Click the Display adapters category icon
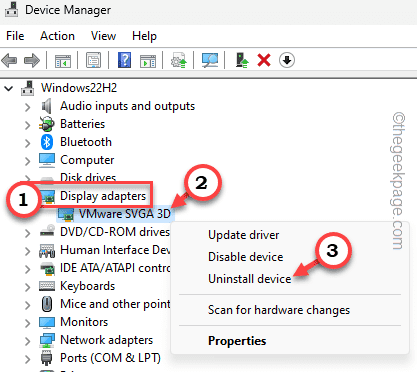The width and height of the screenshot is (417, 372). (x=48, y=197)
